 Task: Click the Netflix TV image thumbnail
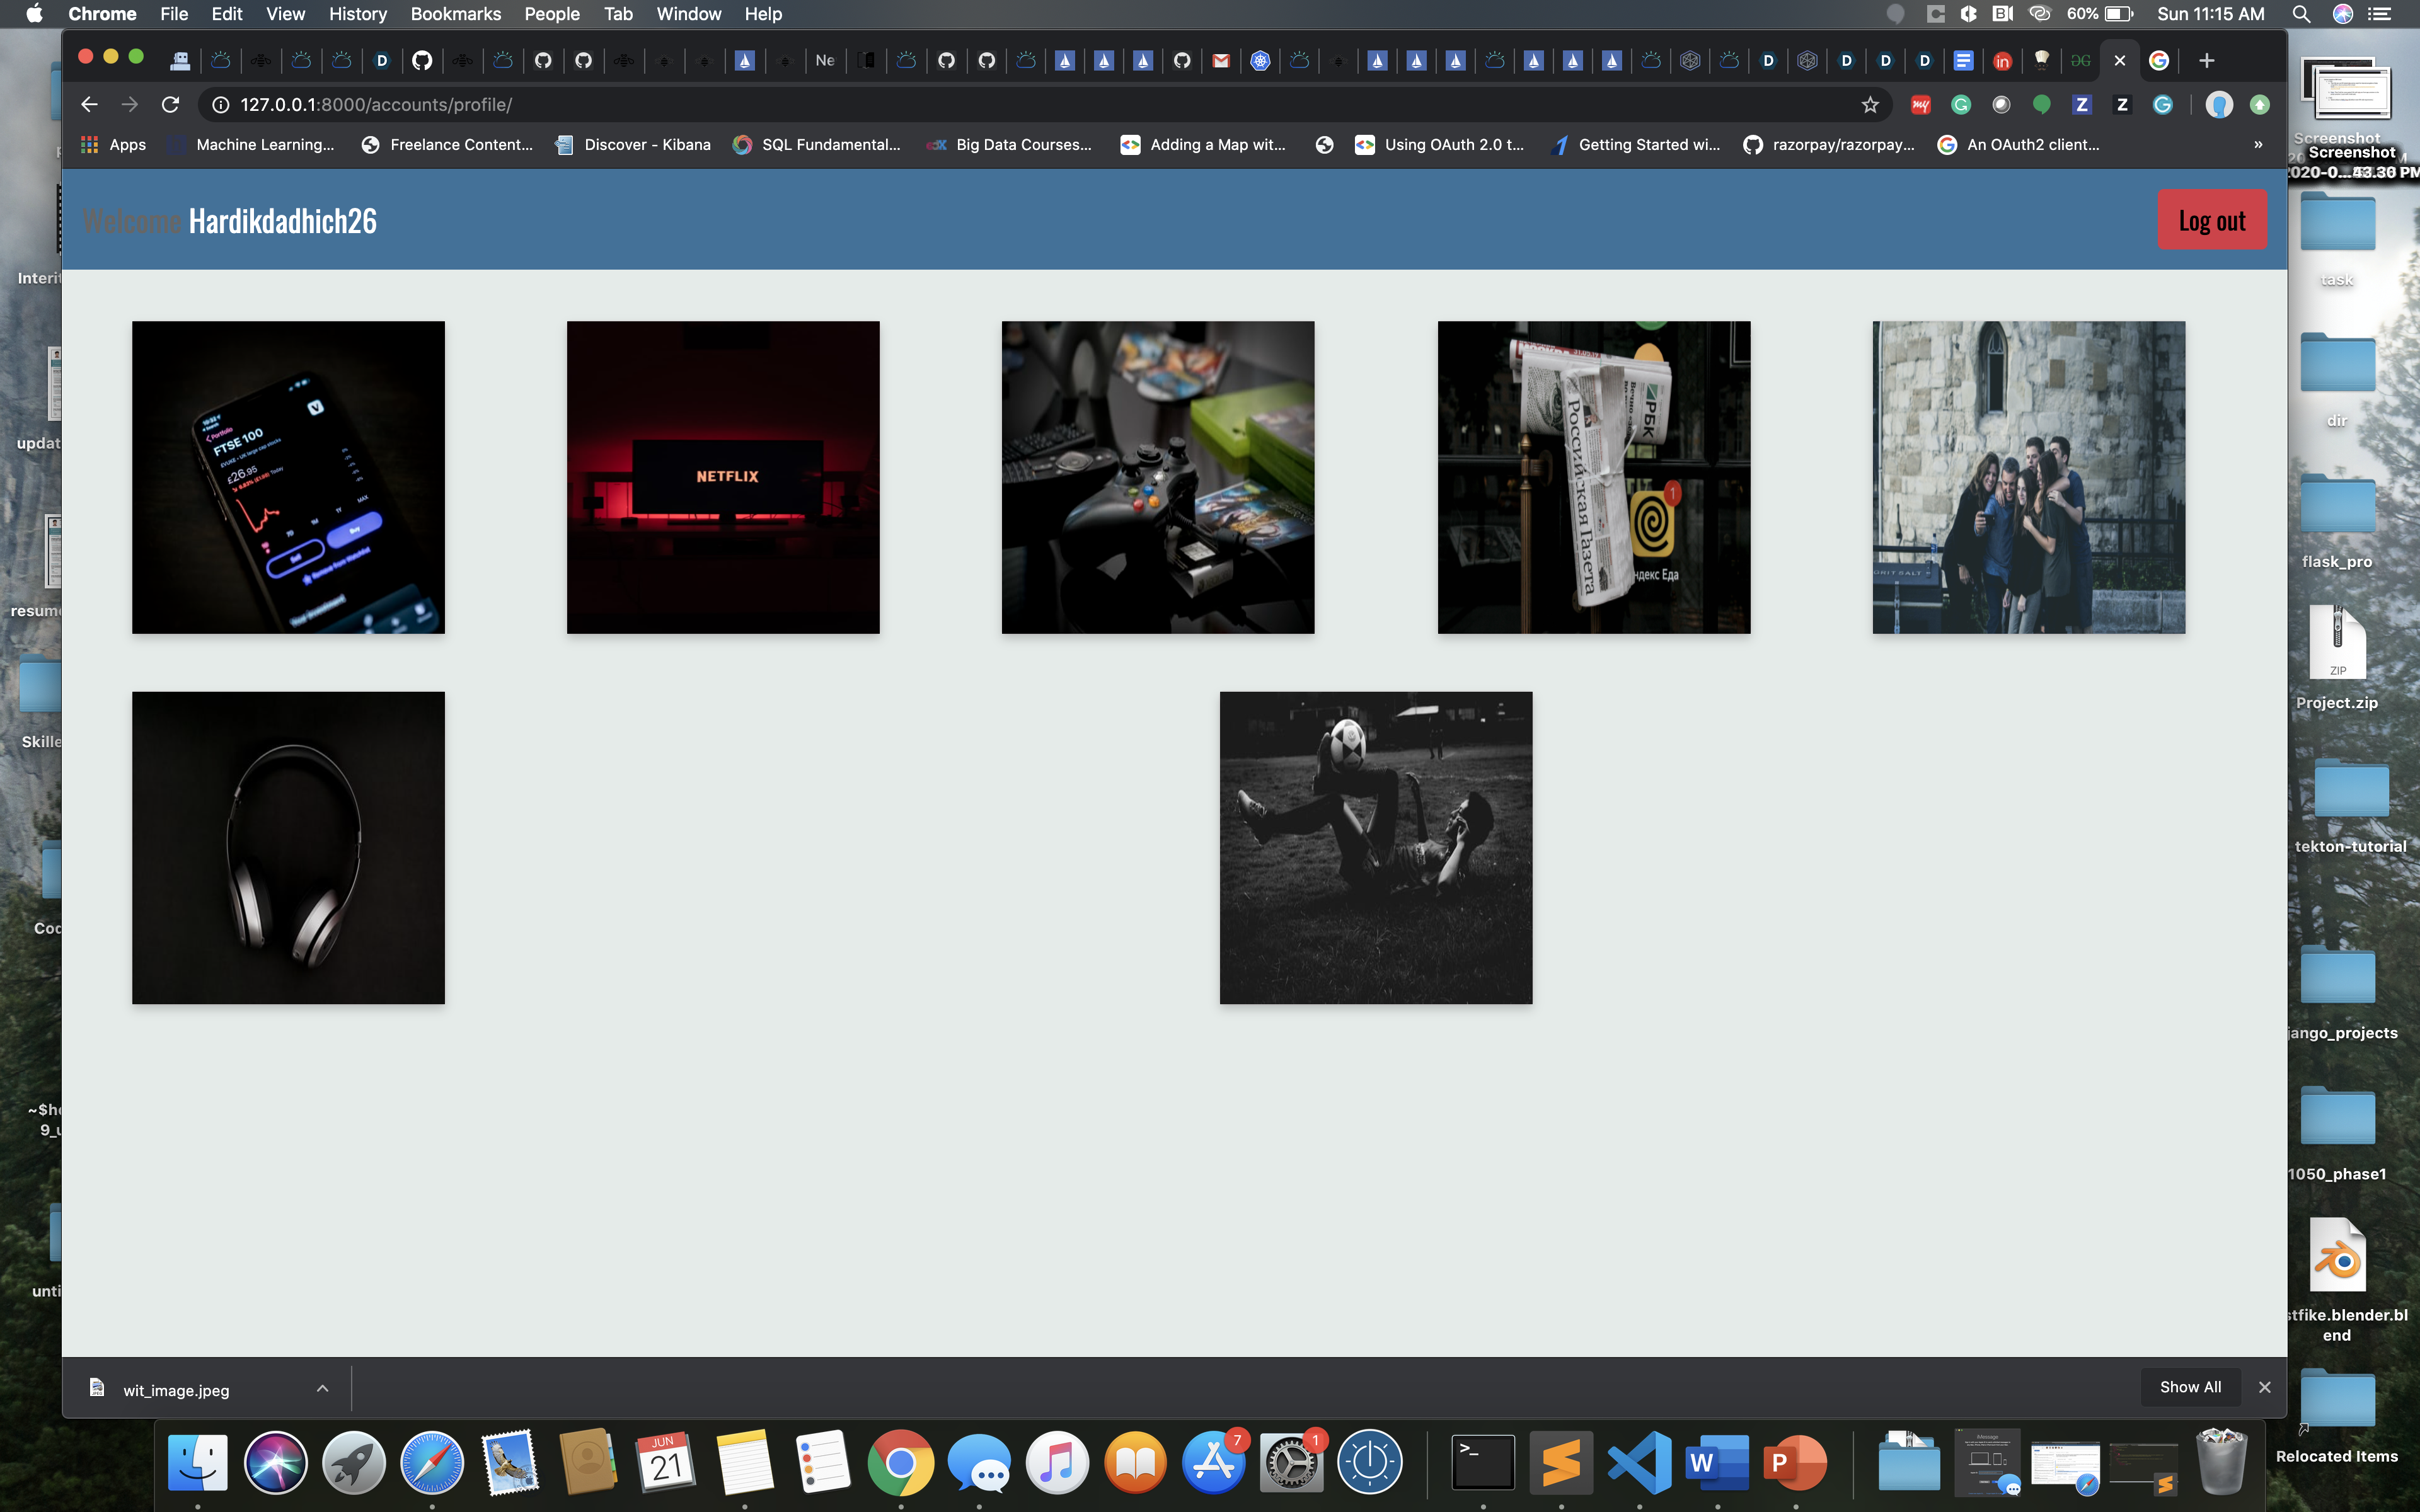point(723,477)
